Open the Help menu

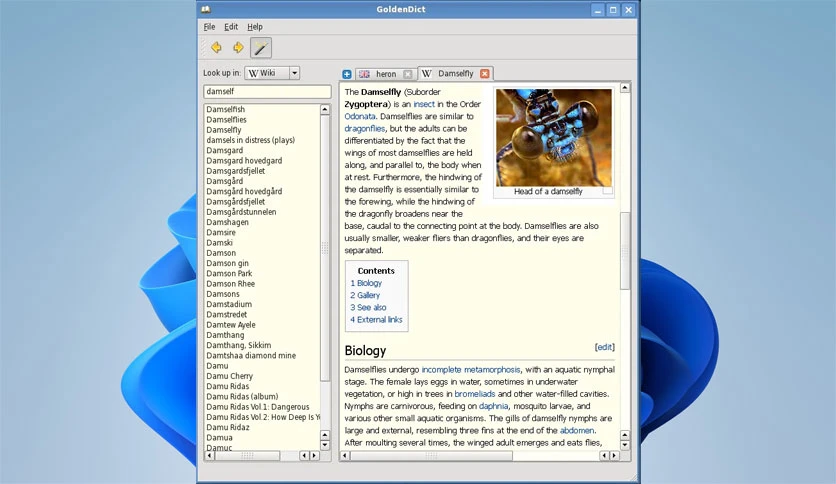pos(254,27)
